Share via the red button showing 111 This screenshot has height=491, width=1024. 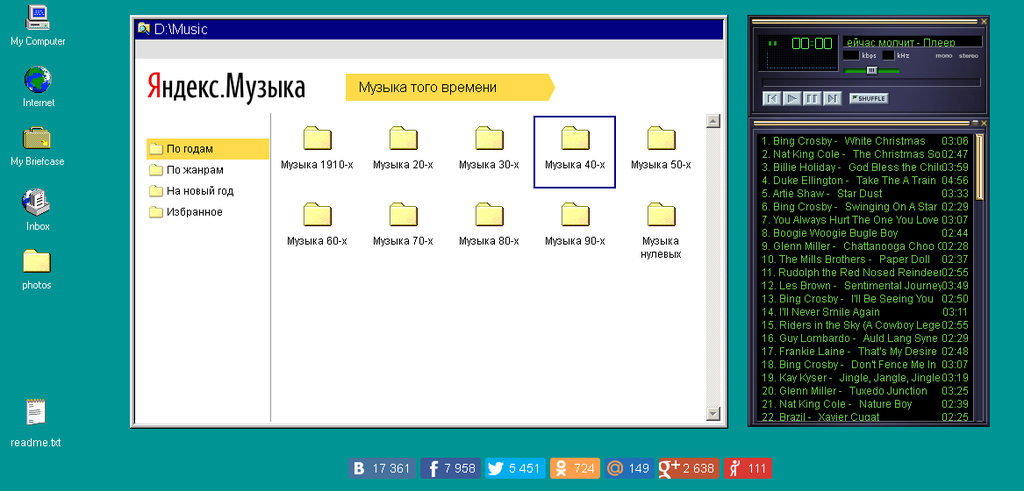coord(748,468)
